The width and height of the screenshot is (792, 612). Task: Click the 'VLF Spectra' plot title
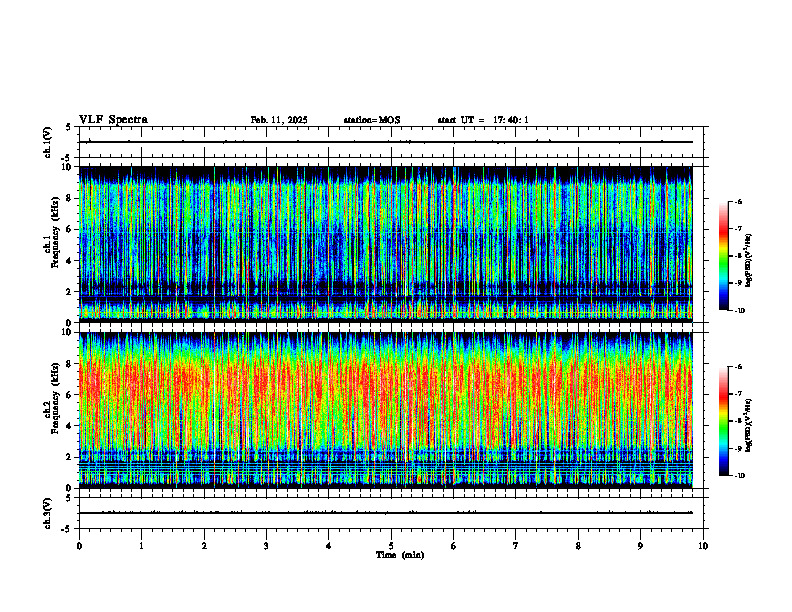point(113,119)
